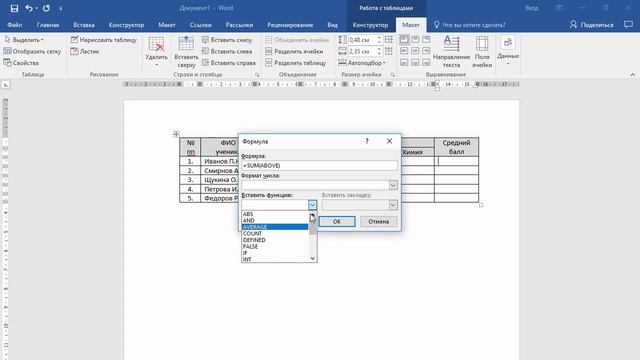Viewport: 640px width, 360px height.
Task: Select the Ластик eraser tool
Action: click(x=84, y=51)
